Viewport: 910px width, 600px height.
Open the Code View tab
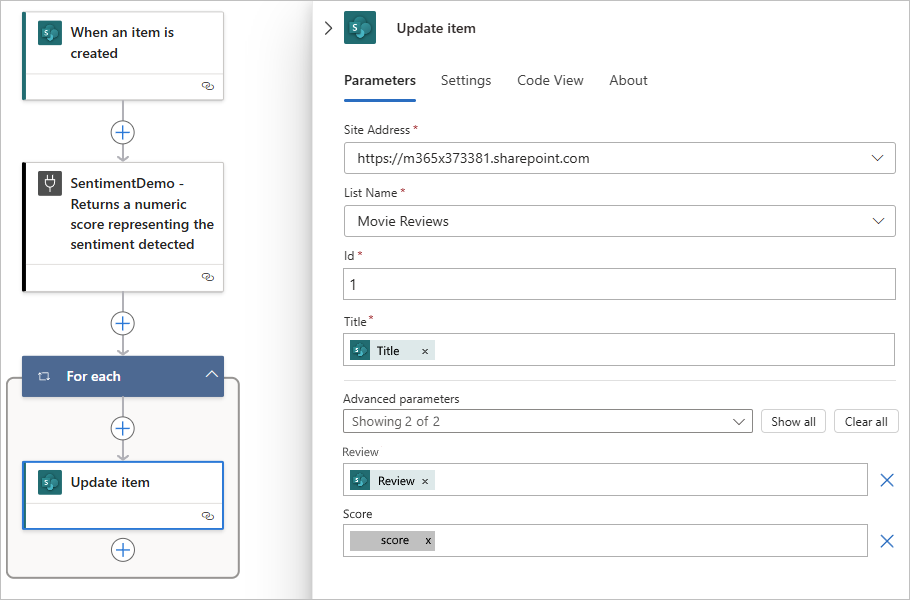point(550,80)
